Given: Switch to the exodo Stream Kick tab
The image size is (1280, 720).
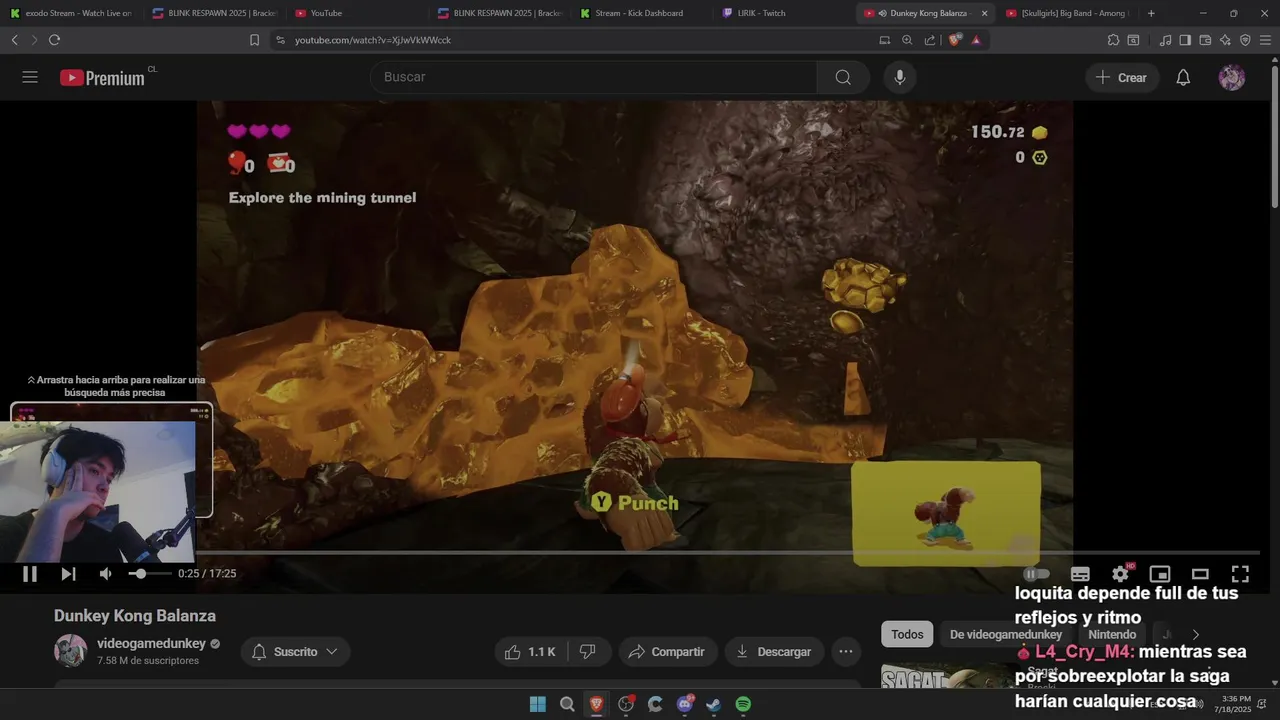Looking at the screenshot, I should (71, 13).
